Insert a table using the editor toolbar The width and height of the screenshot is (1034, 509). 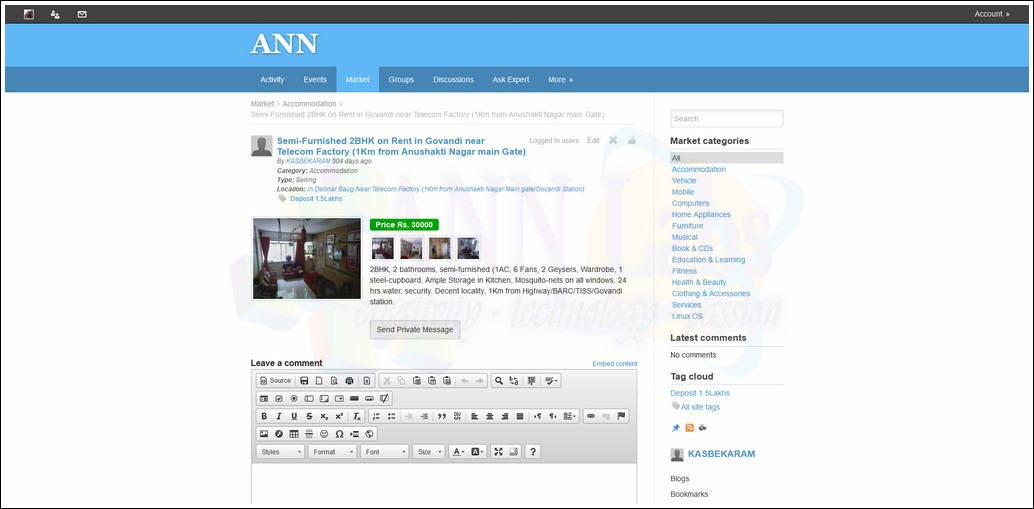pyautogui.click(x=294, y=434)
